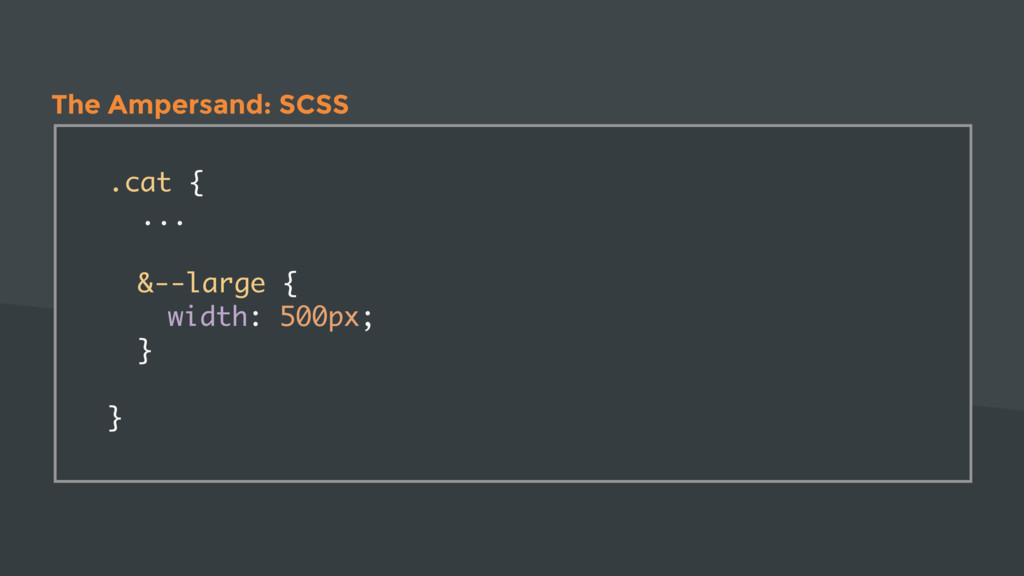Click the closing brace of the &--large block
This screenshot has height=576, width=1024.
pyautogui.click(x=144, y=351)
